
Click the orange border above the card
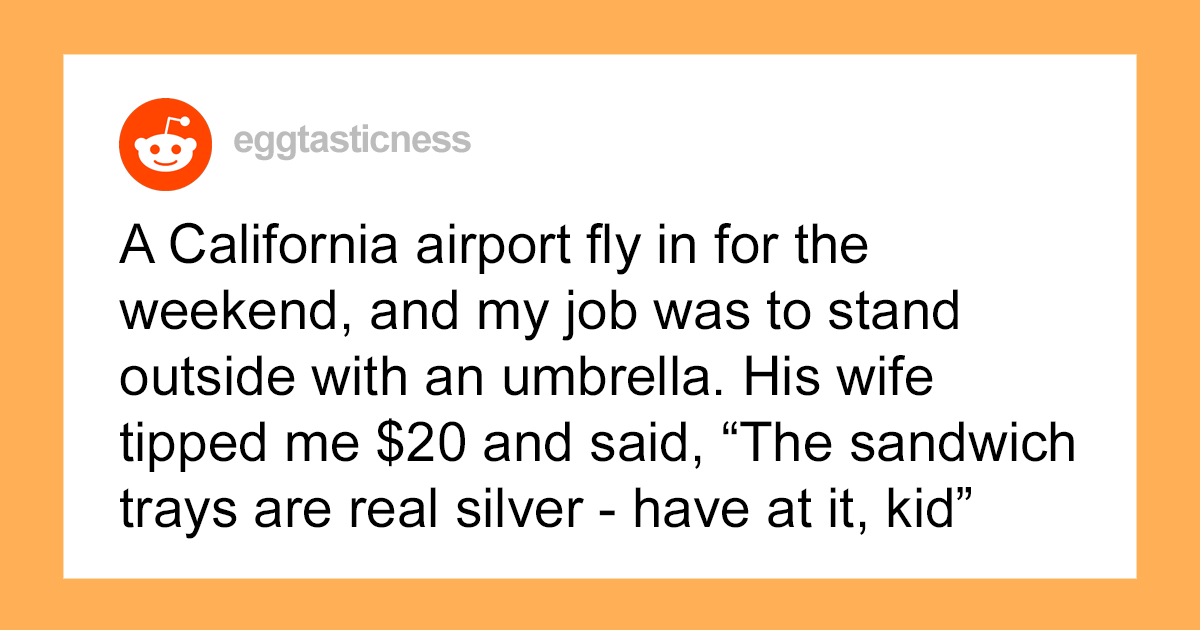click(x=600, y=26)
